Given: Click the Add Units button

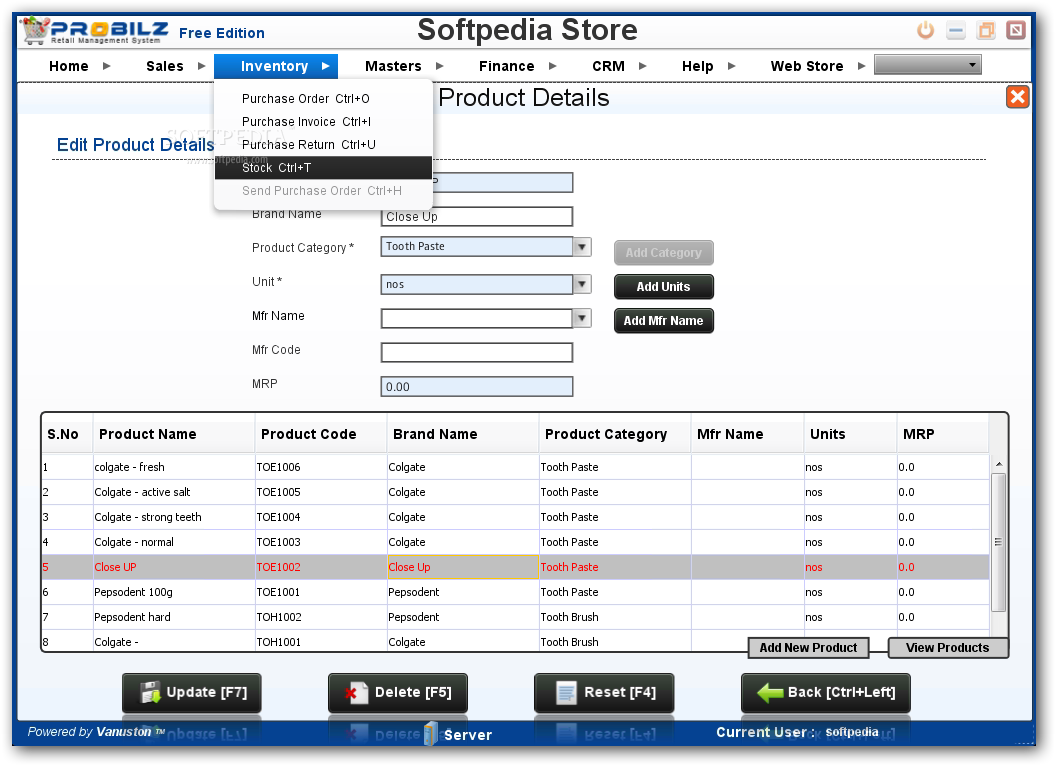Looking at the screenshot, I should pyautogui.click(x=663, y=287).
